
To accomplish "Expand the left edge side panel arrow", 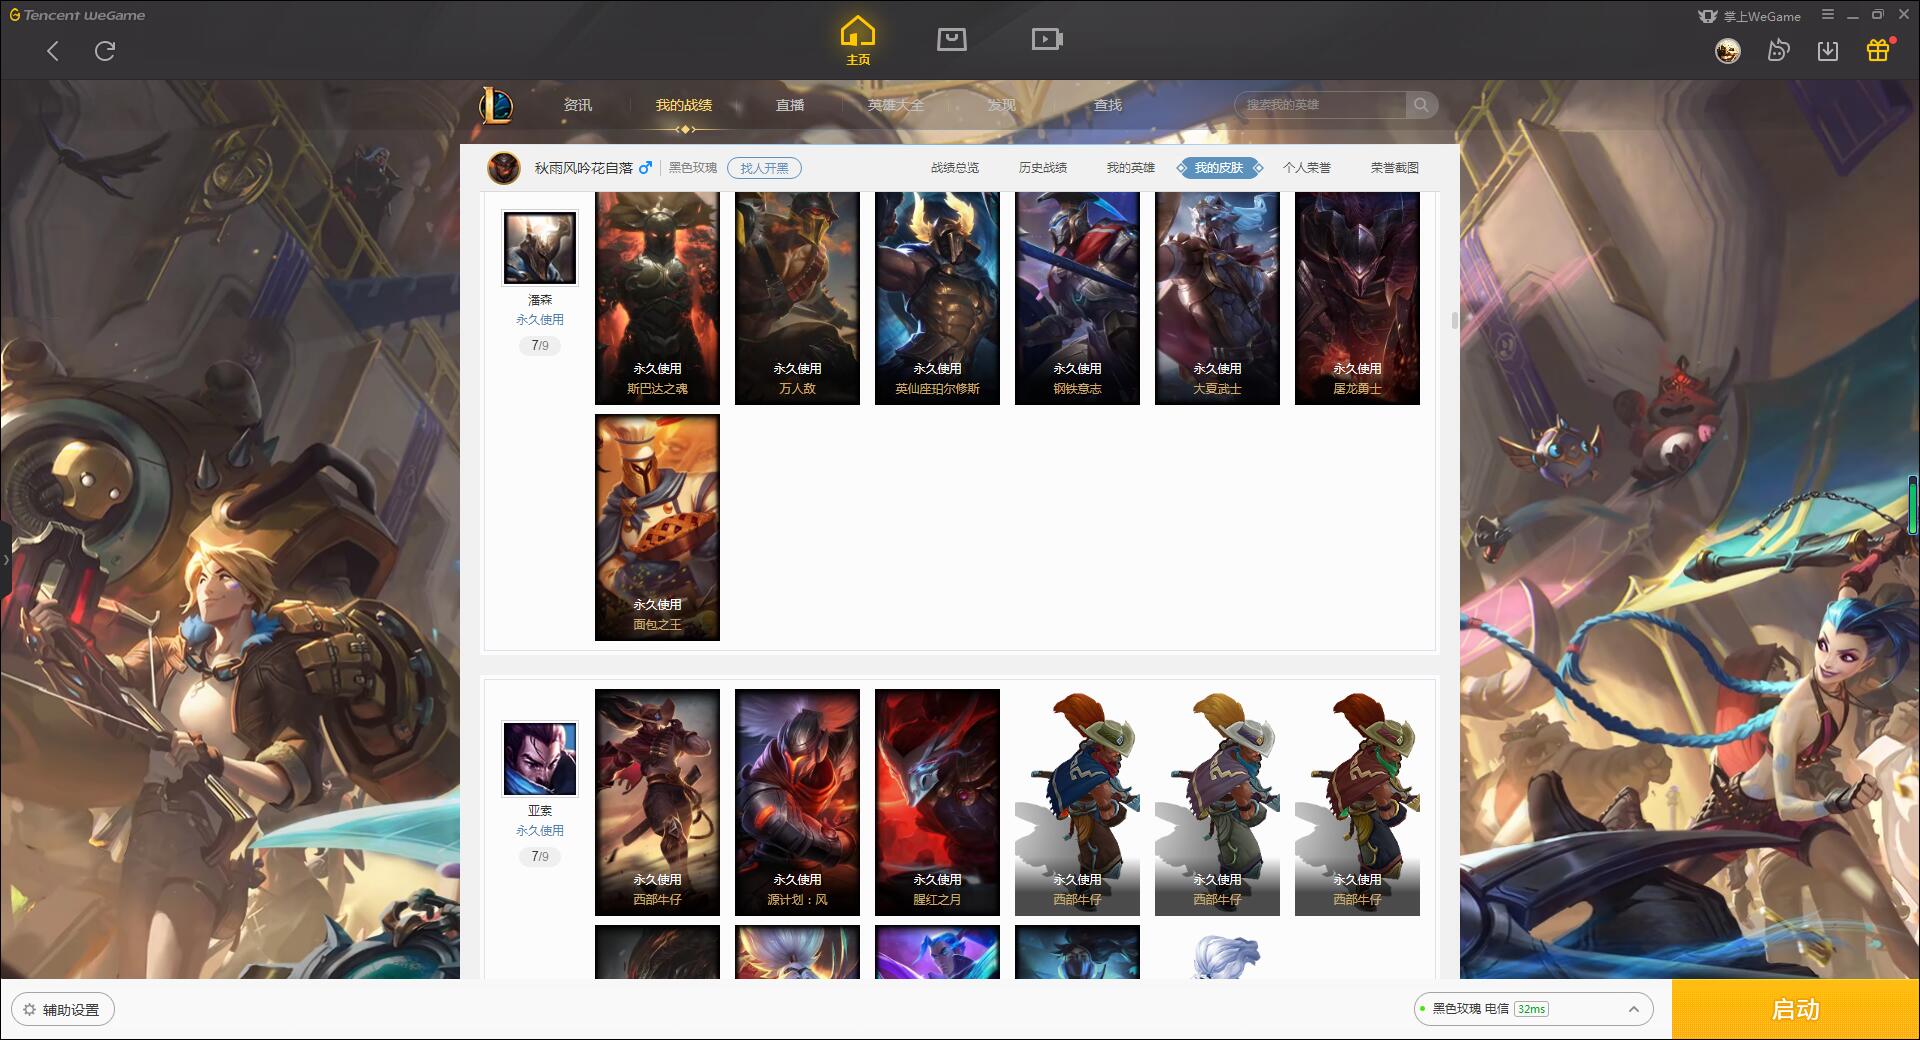I will tap(5, 560).
